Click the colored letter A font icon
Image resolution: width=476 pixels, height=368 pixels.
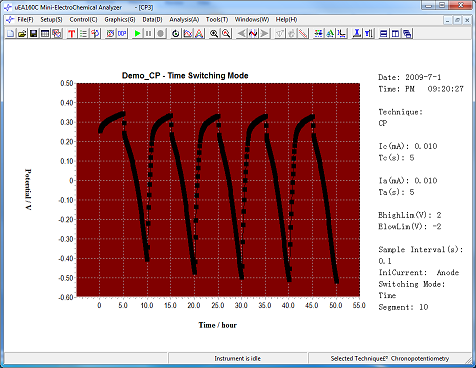pos(330,33)
